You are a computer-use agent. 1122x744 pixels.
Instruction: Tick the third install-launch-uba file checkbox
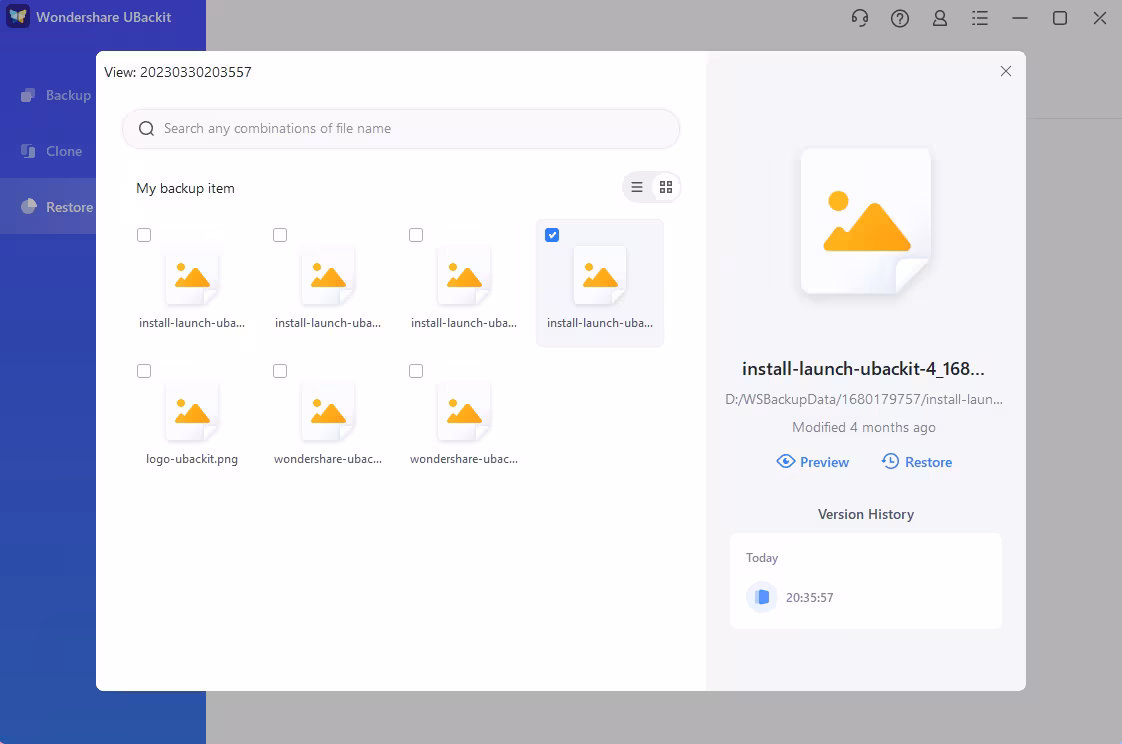click(x=416, y=235)
